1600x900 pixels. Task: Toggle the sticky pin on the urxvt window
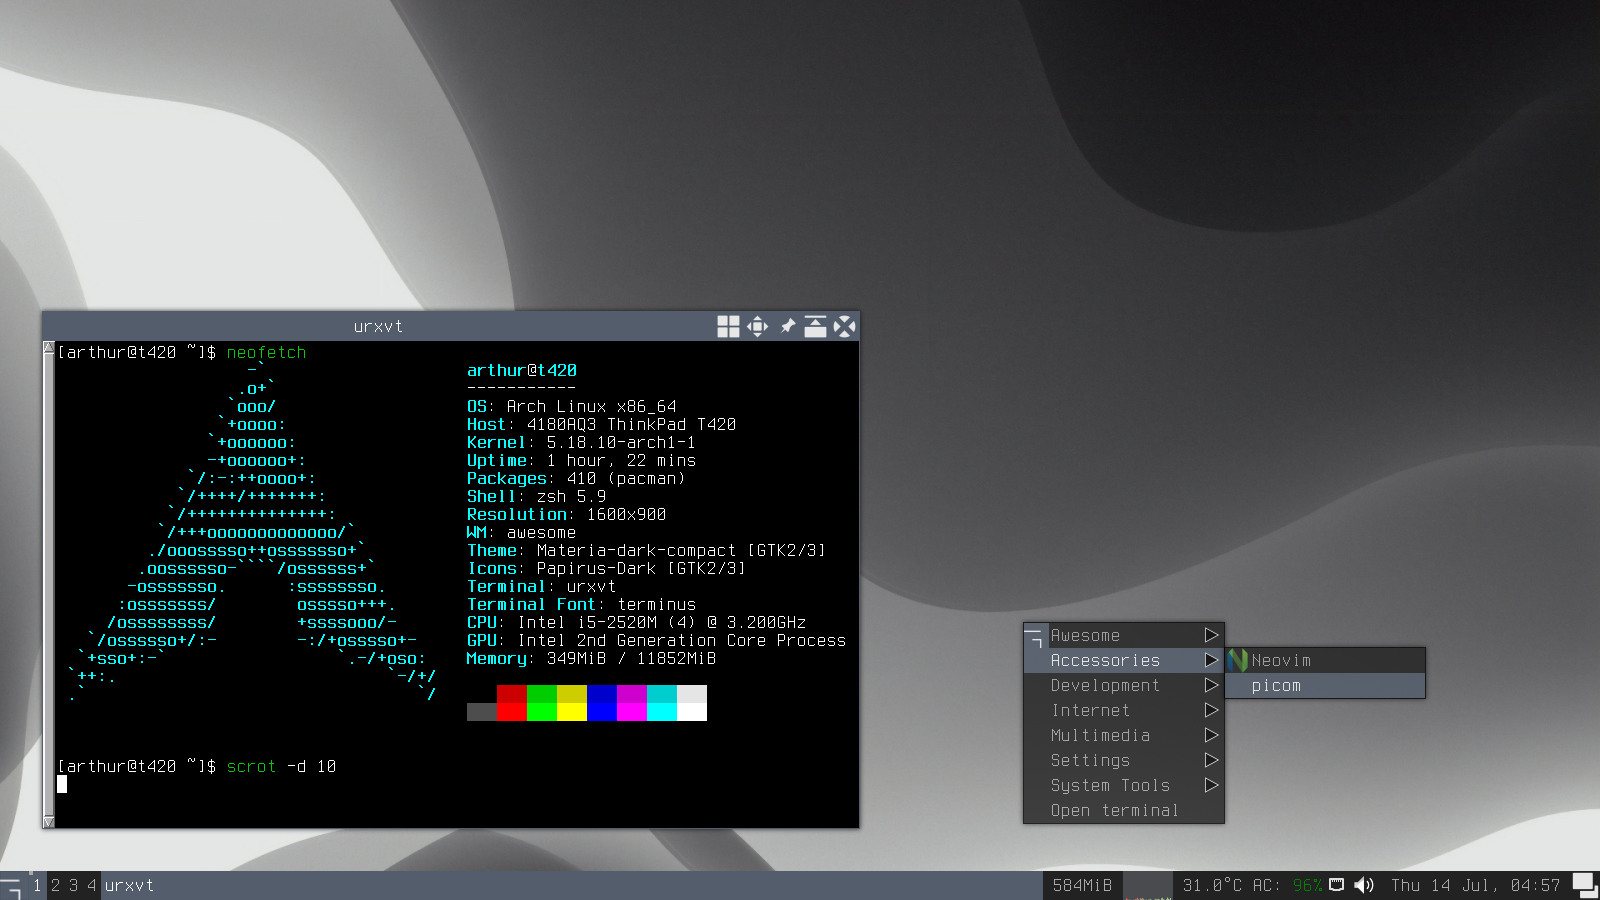point(787,326)
